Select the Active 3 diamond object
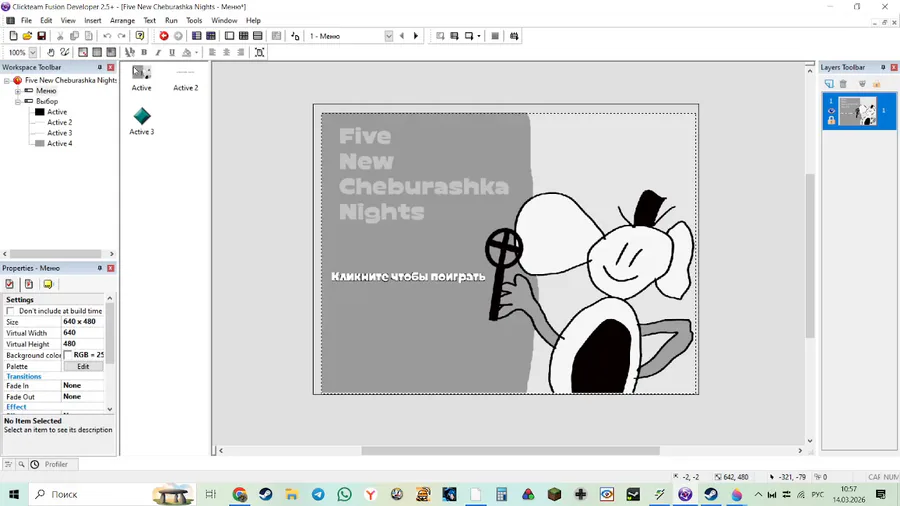This screenshot has width=900, height=506. (142, 116)
